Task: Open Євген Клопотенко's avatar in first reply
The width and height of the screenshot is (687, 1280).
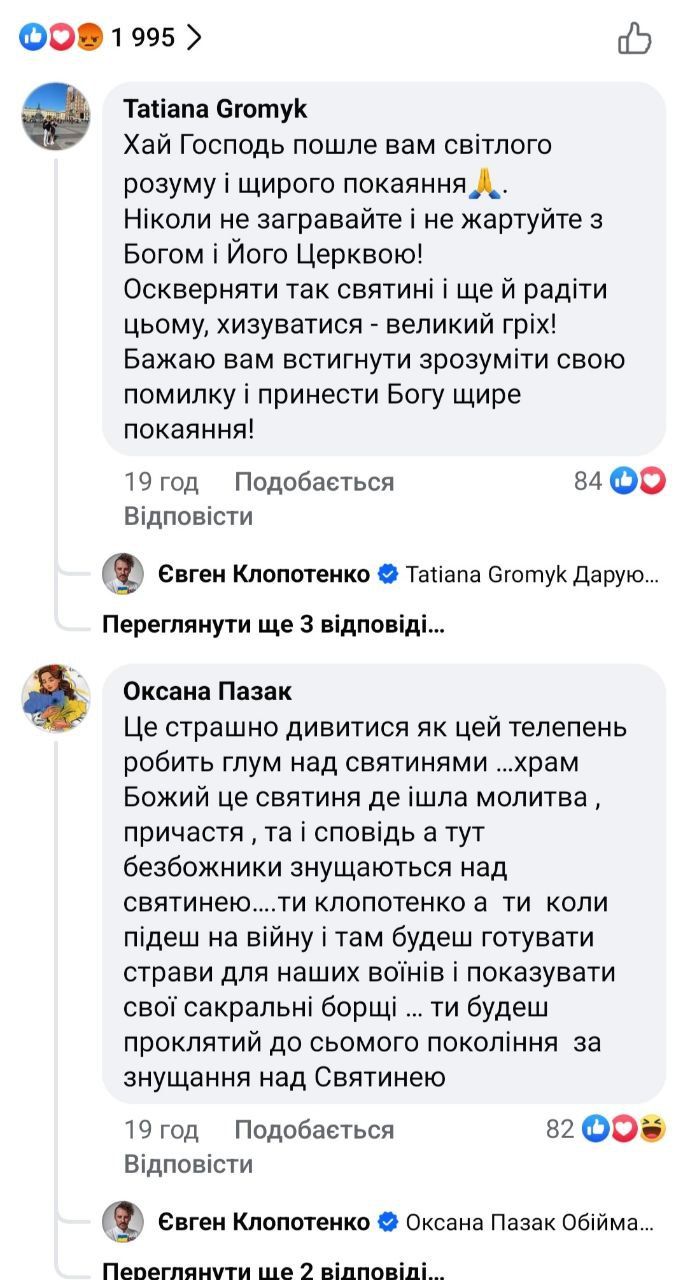Action: (x=123, y=574)
